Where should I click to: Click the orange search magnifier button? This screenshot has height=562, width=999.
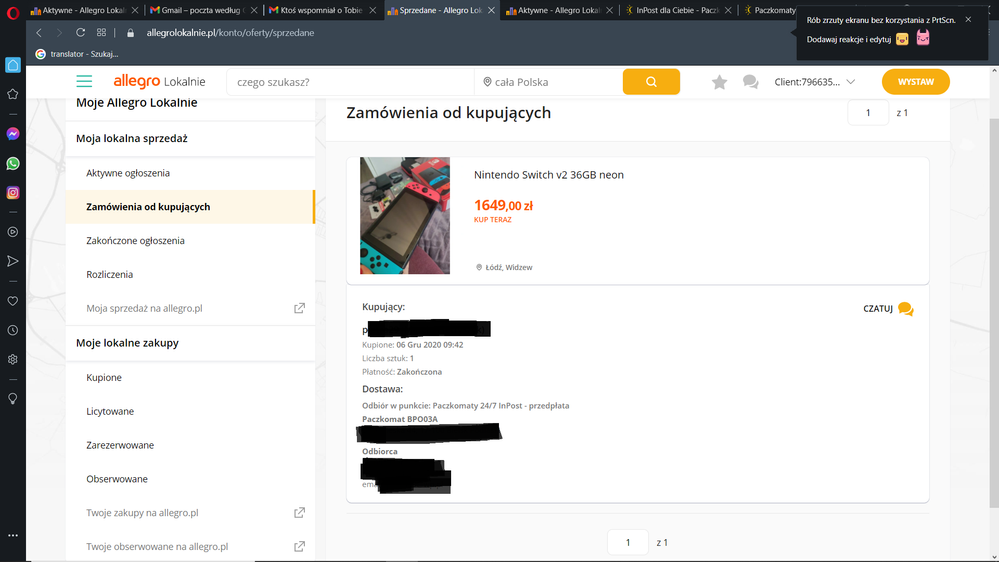[651, 82]
